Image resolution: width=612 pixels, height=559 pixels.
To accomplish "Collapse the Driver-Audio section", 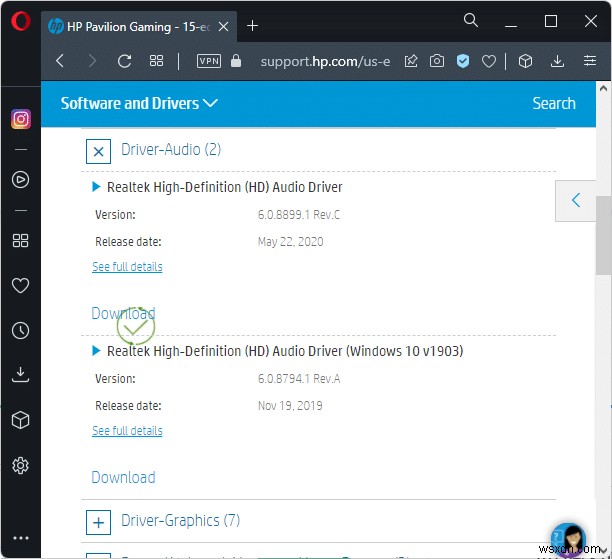I will coord(98,151).
